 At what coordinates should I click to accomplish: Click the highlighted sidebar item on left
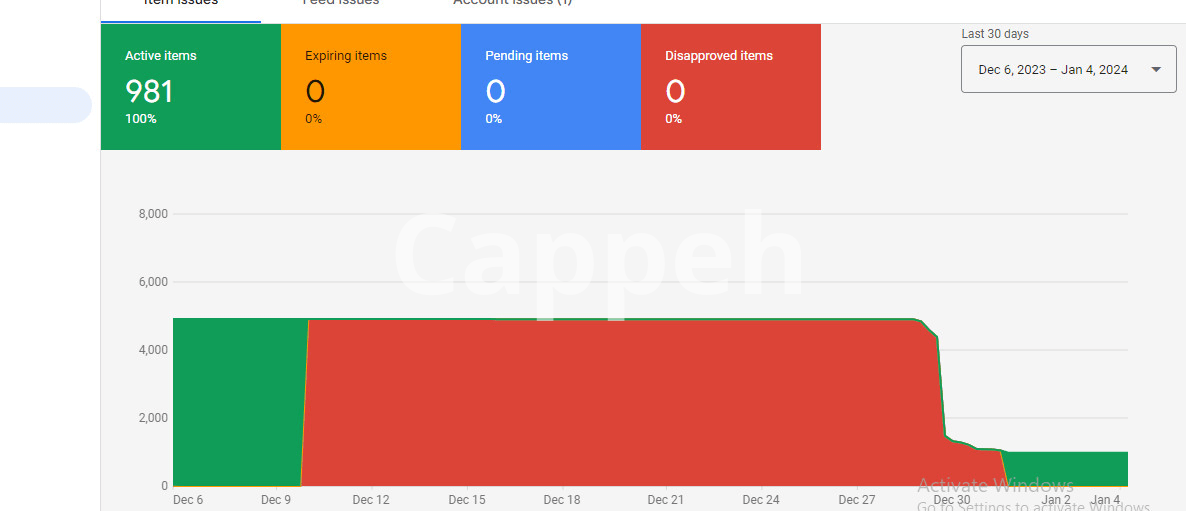click(x=45, y=105)
